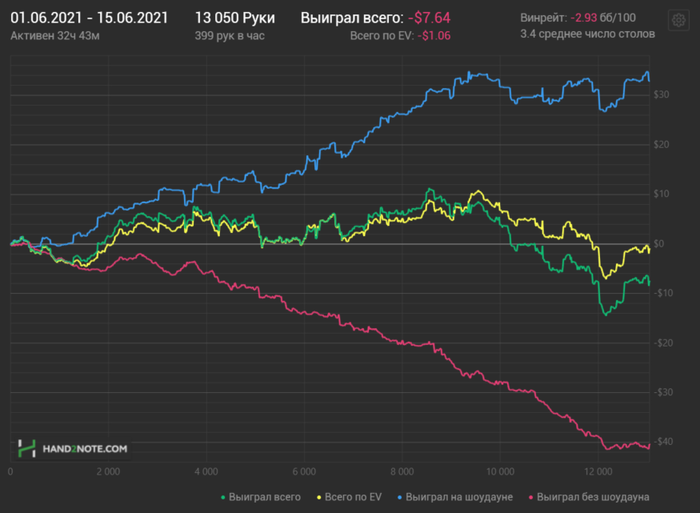Click the 12 000 x-axis label
The image size is (700, 513).
(598, 472)
